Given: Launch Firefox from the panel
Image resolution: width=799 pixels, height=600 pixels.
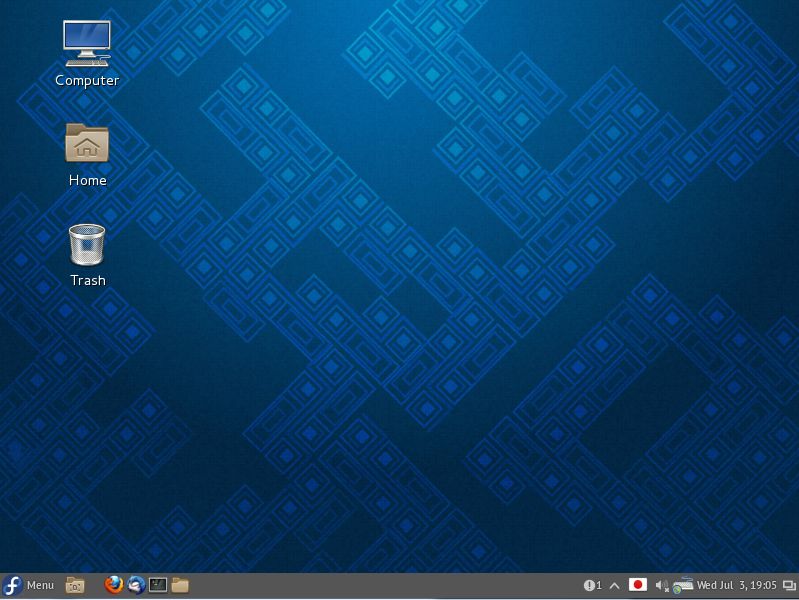Looking at the screenshot, I should (114, 585).
